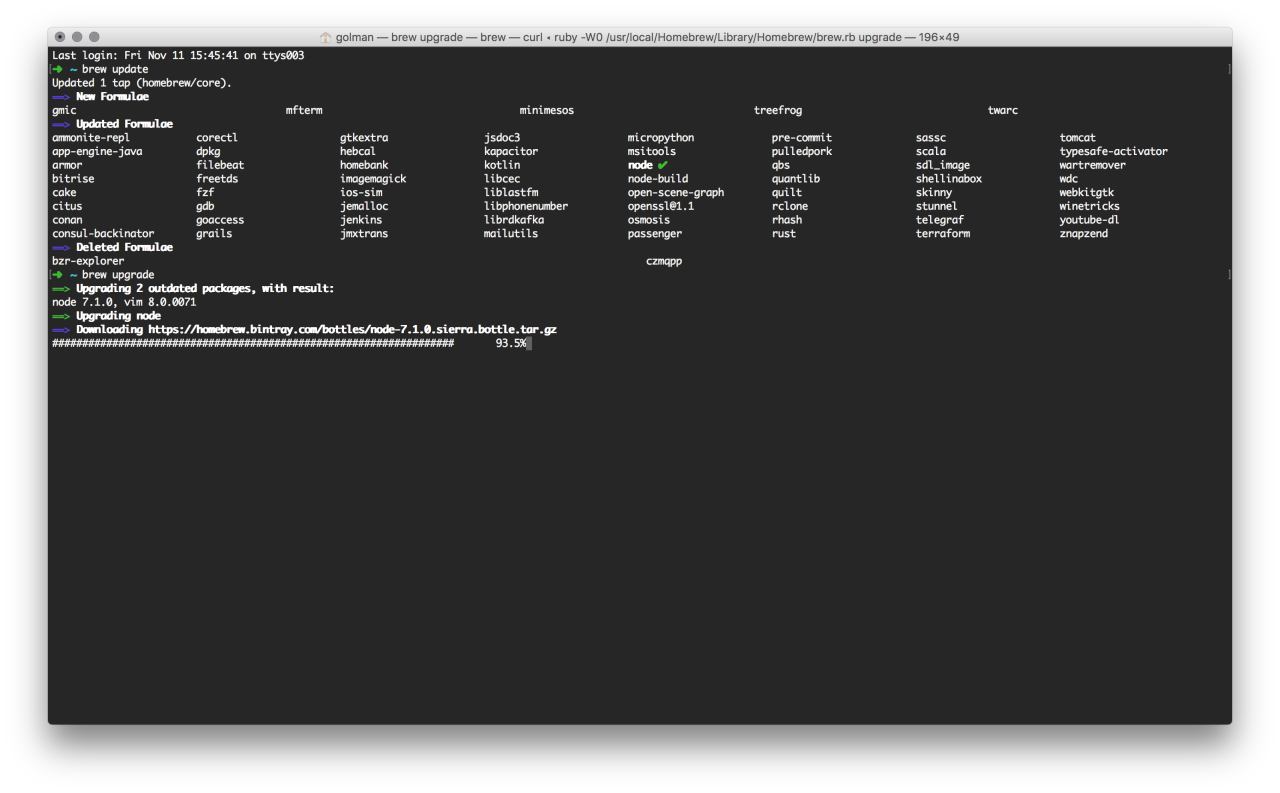This screenshot has width=1280, height=793.
Task: Select the 'znapzend' formula
Action: [1084, 234]
